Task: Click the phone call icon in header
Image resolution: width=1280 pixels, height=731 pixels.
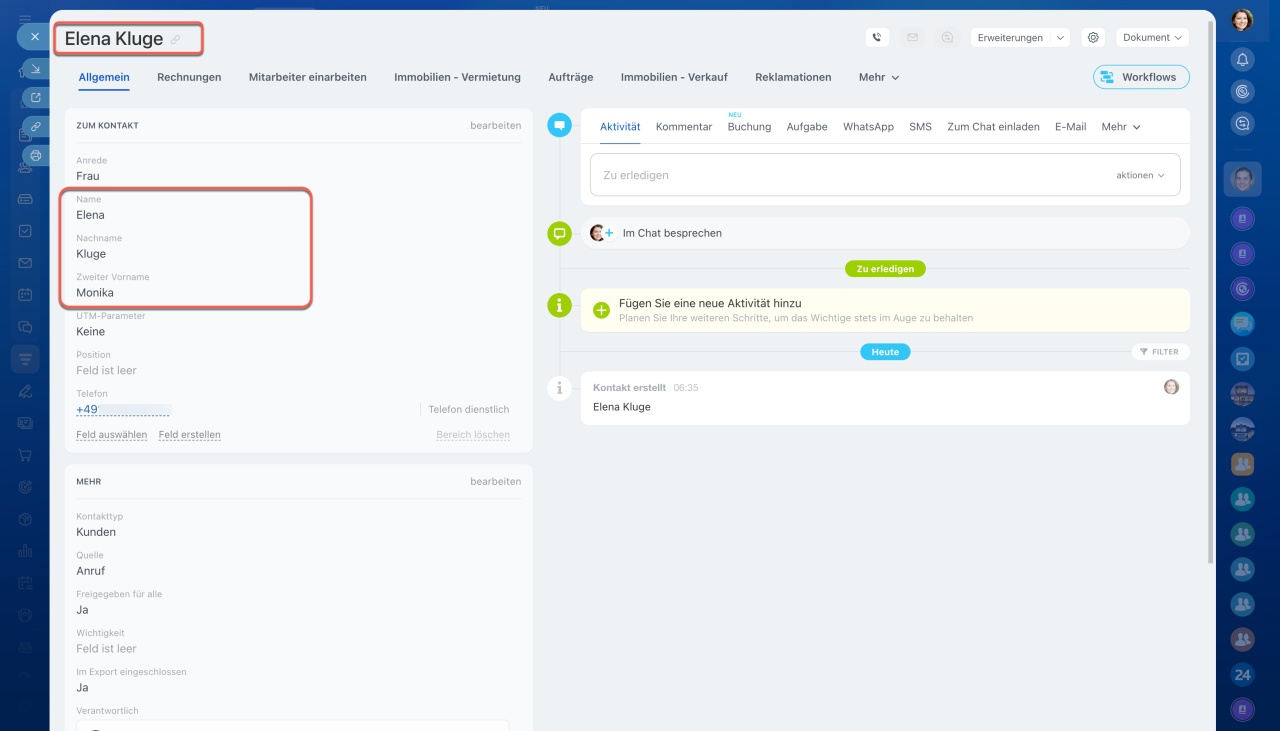Action: [877, 37]
